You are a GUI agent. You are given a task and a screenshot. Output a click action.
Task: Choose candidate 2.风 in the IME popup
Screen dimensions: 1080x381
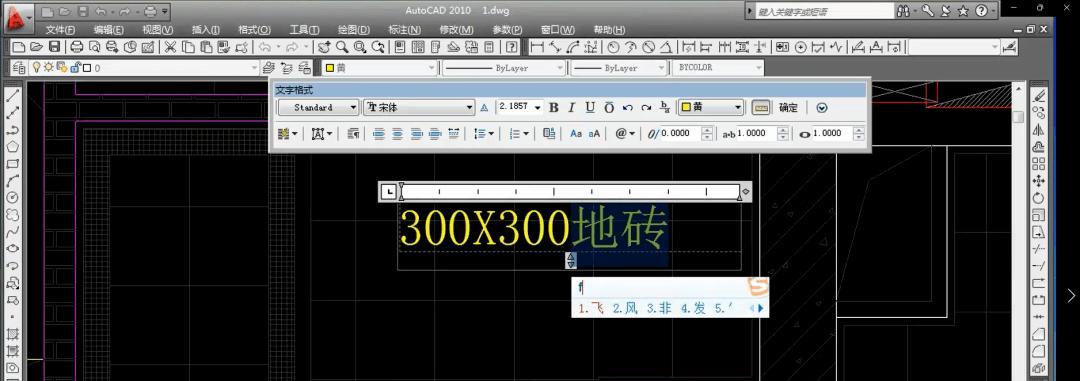[625, 308]
